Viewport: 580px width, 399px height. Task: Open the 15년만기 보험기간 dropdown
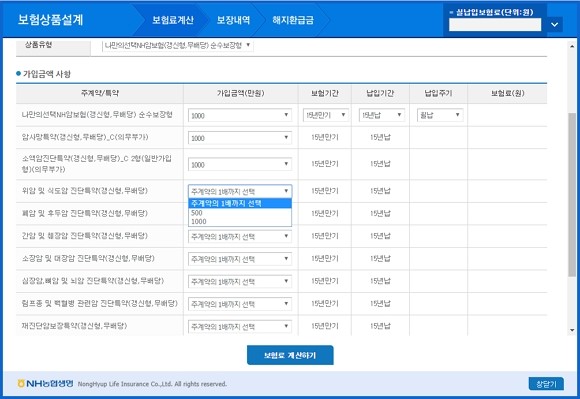point(325,115)
